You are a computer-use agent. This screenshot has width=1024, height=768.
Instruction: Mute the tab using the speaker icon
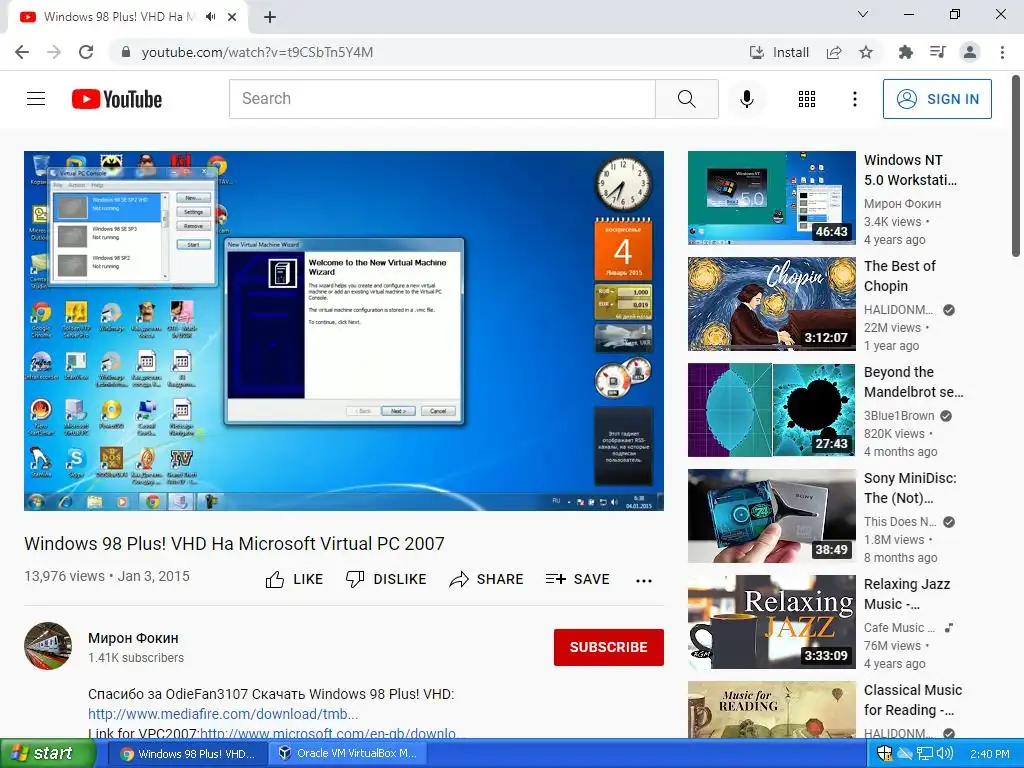tap(210, 17)
